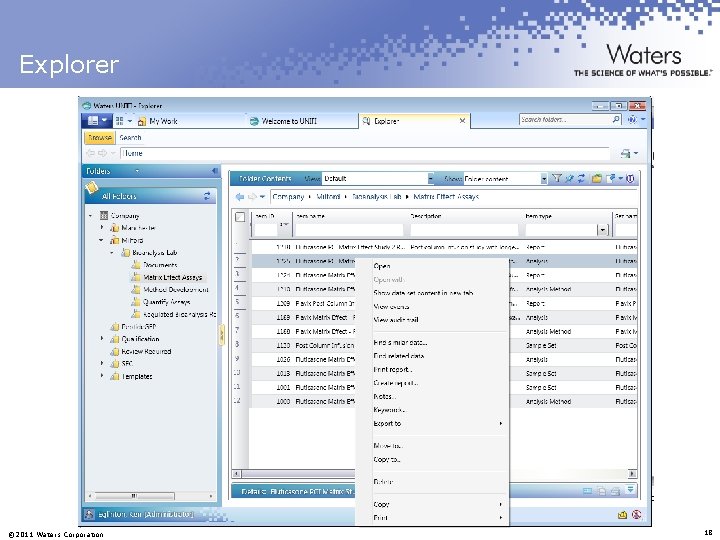The height and width of the screenshot is (540, 720).
Task: Expand the Qualification folder node
Action: pyautogui.click(x=101, y=339)
